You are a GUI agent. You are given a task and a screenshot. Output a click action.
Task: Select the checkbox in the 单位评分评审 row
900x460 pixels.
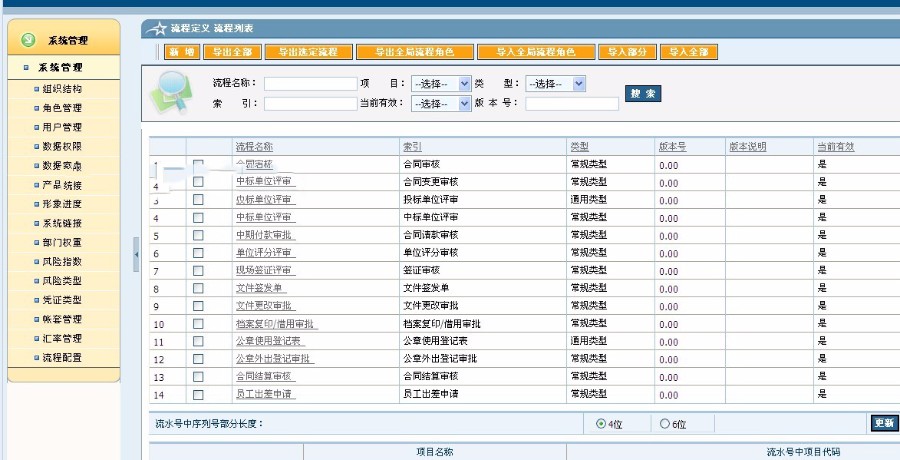(x=198, y=253)
